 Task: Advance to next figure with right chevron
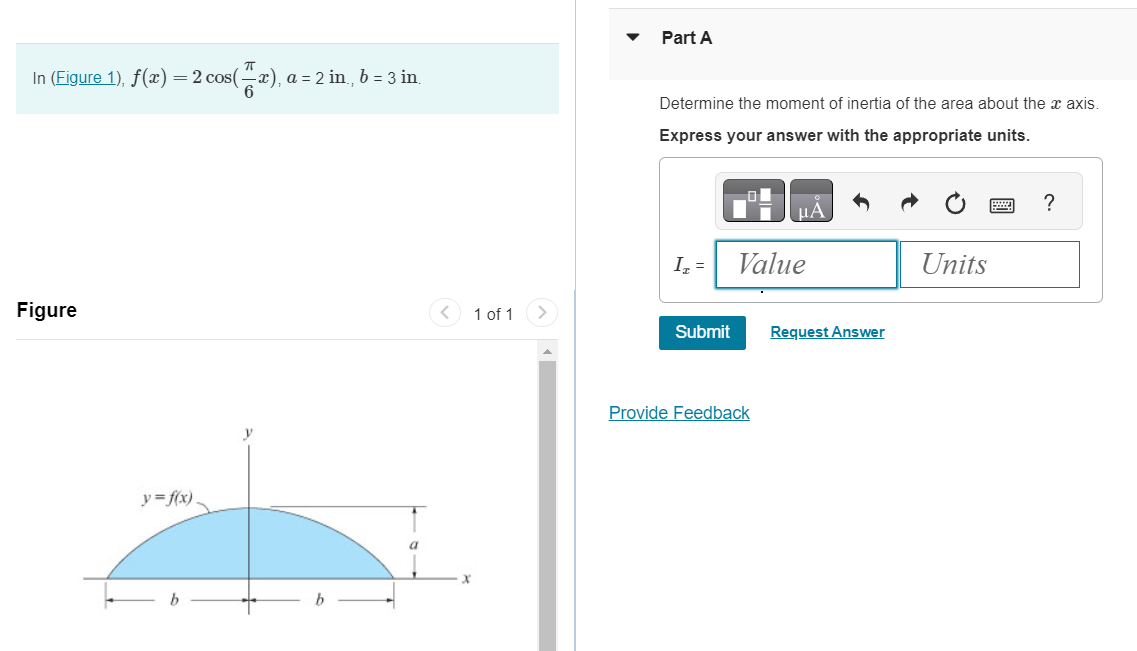coord(541,312)
